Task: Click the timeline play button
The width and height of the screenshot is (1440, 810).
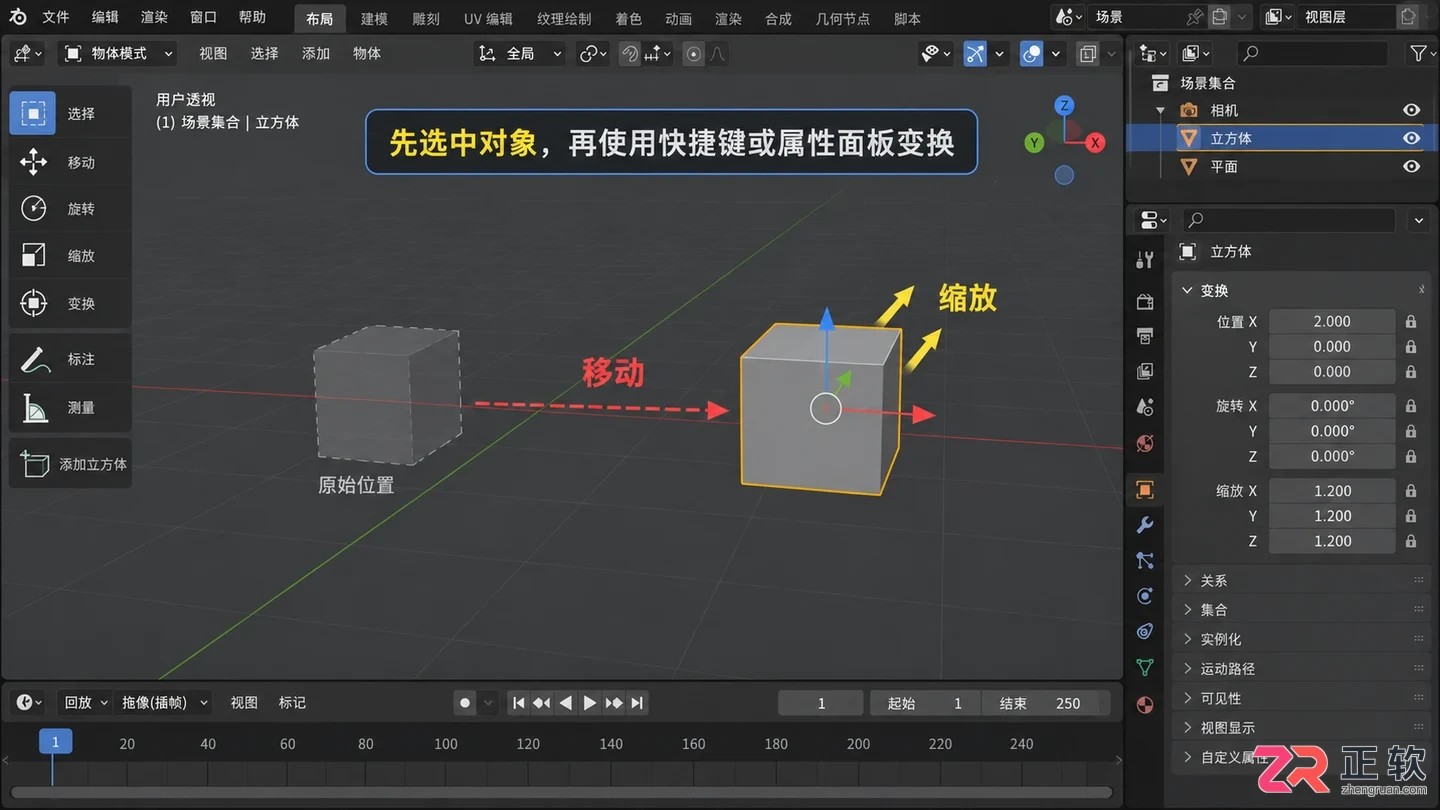Action: (590, 703)
